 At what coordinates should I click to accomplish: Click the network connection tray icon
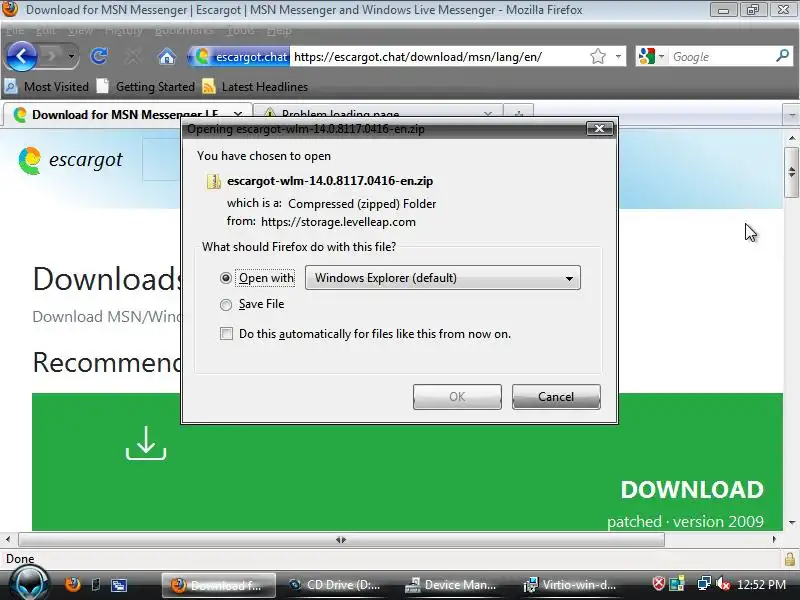[704, 583]
